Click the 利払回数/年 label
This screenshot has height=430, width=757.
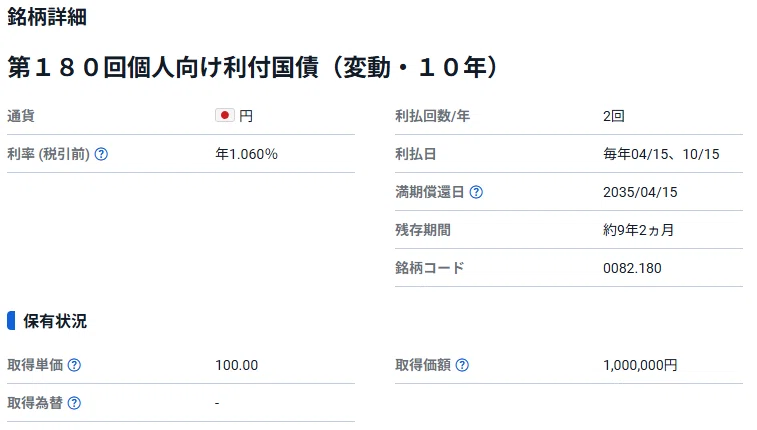tap(432, 116)
